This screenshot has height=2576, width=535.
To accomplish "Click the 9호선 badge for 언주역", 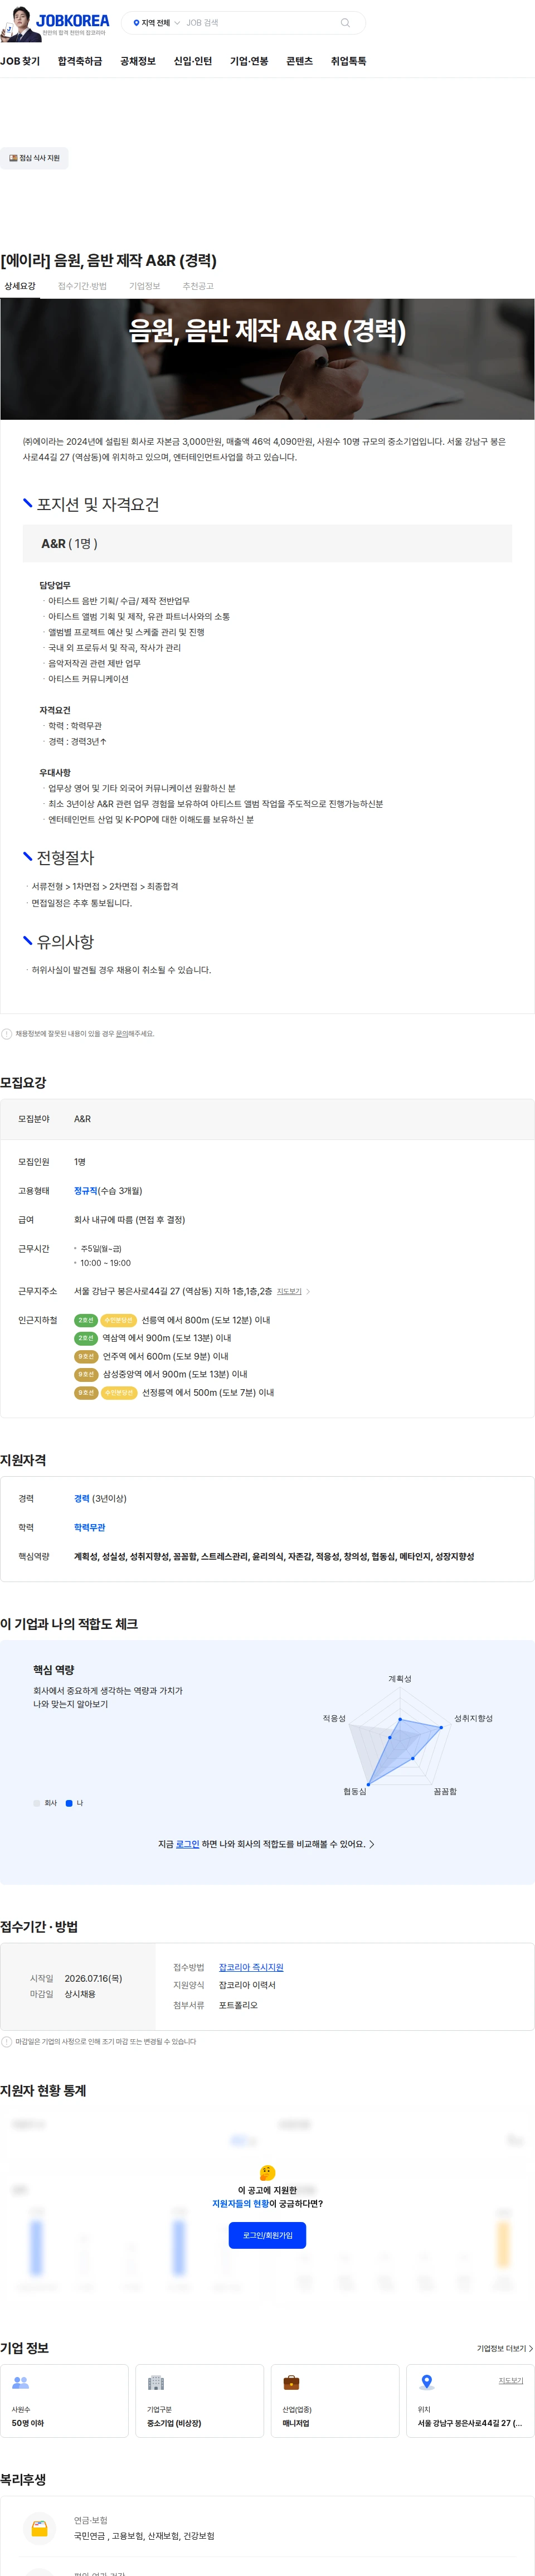I will [86, 1356].
